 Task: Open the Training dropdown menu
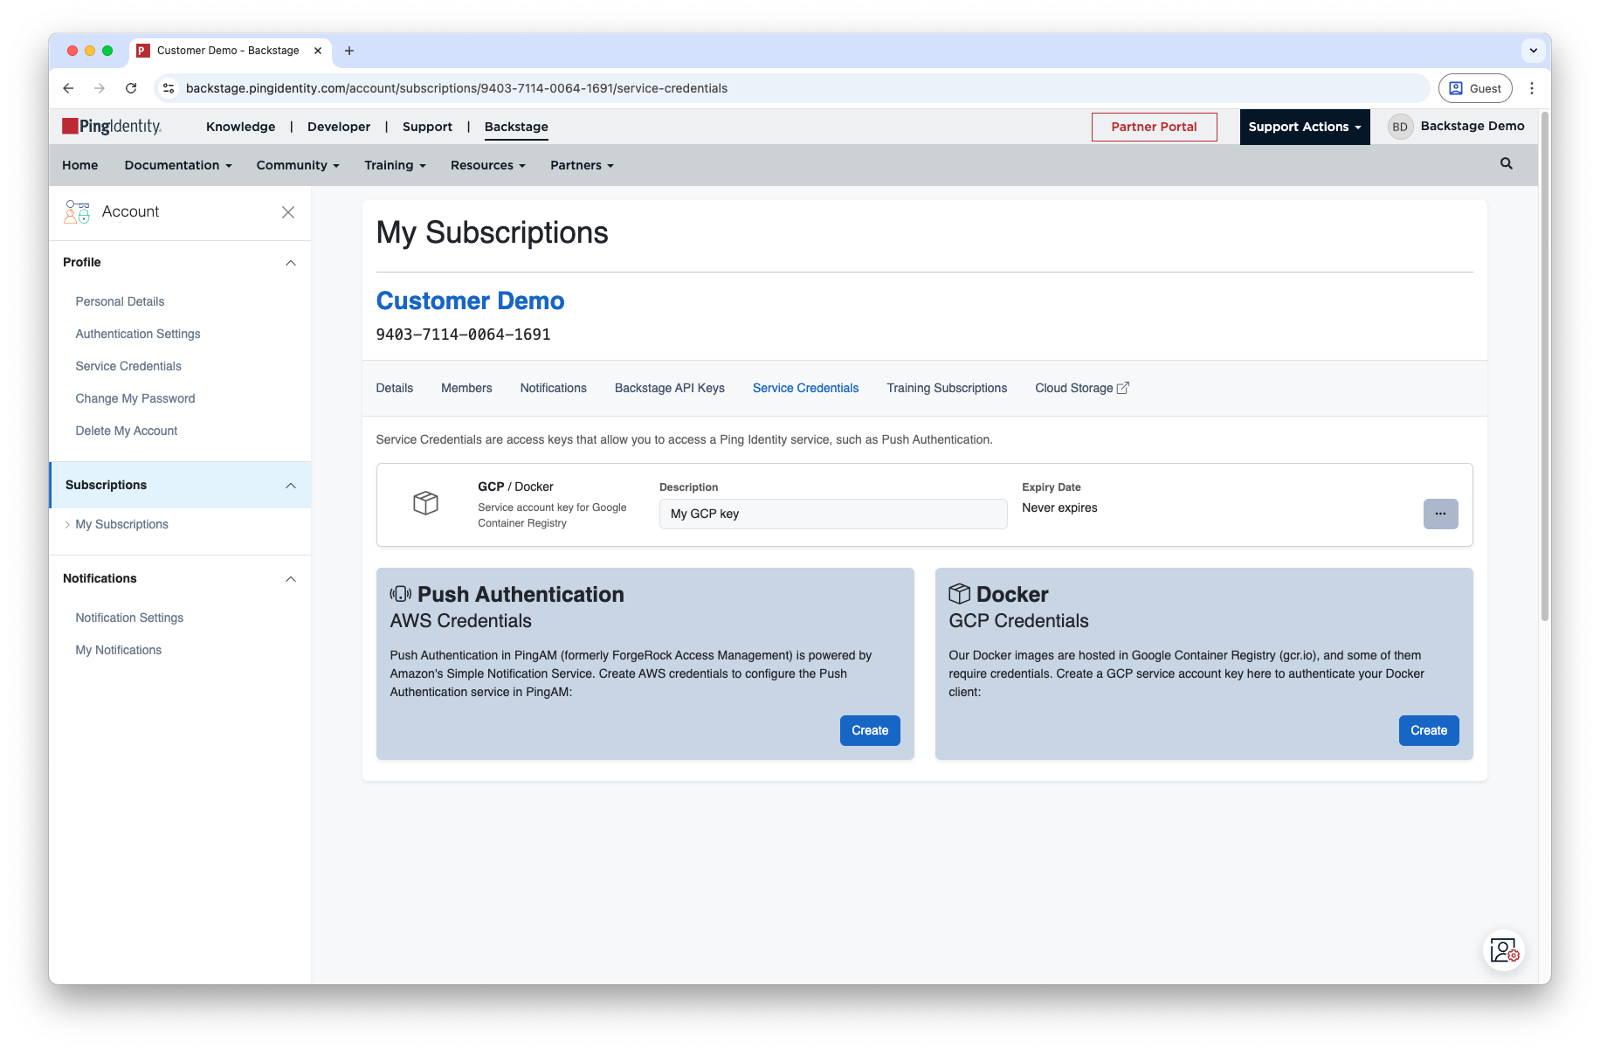394,166
